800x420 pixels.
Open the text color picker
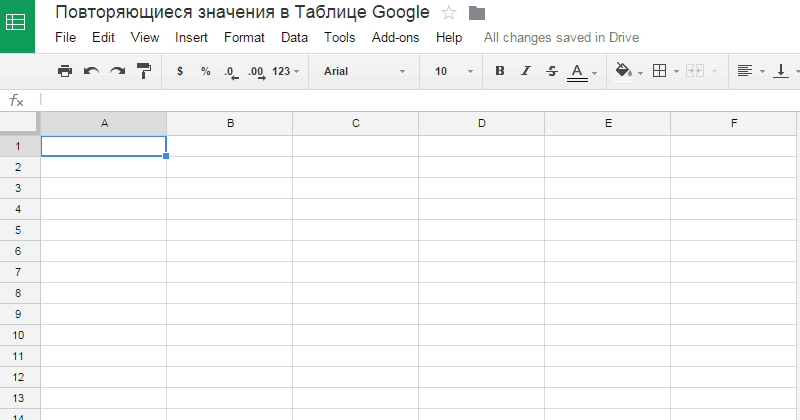(x=578, y=72)
